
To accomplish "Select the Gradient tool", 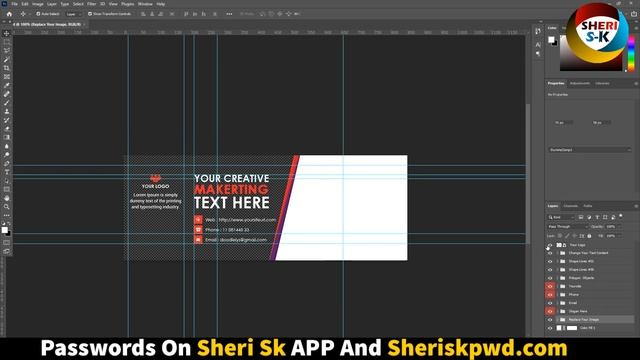I will [x=7, y=138].
